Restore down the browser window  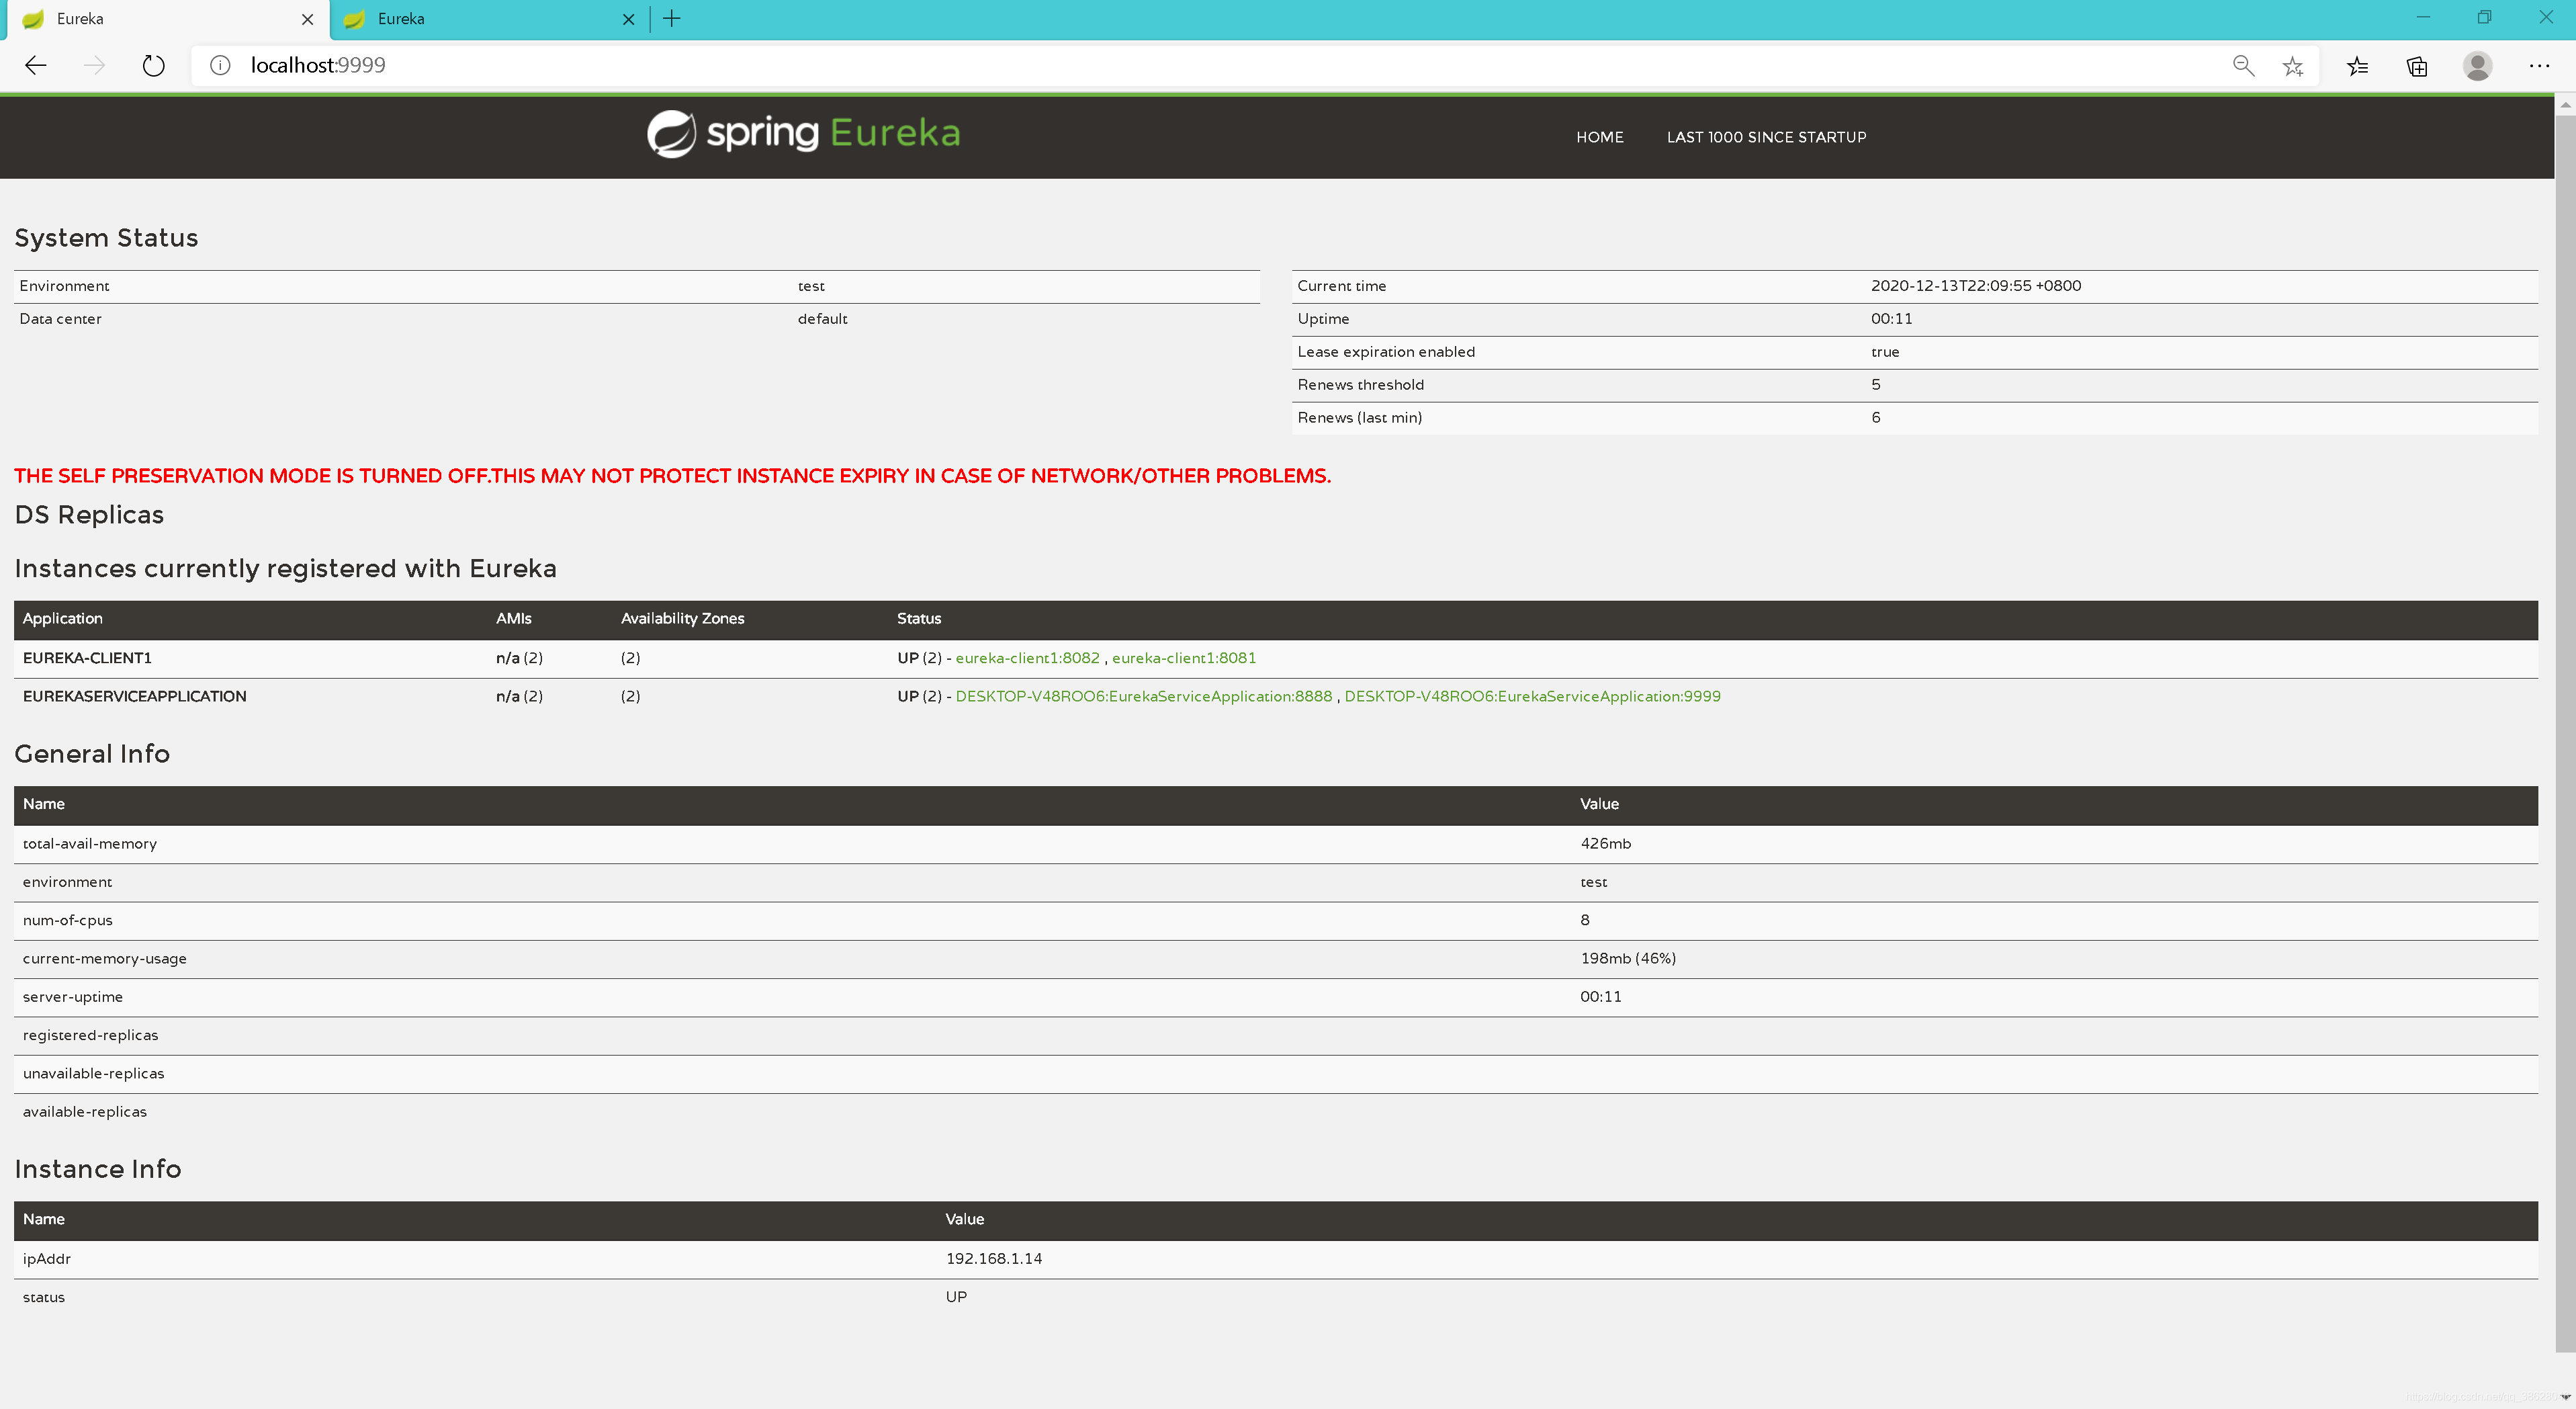(2484, 18)
